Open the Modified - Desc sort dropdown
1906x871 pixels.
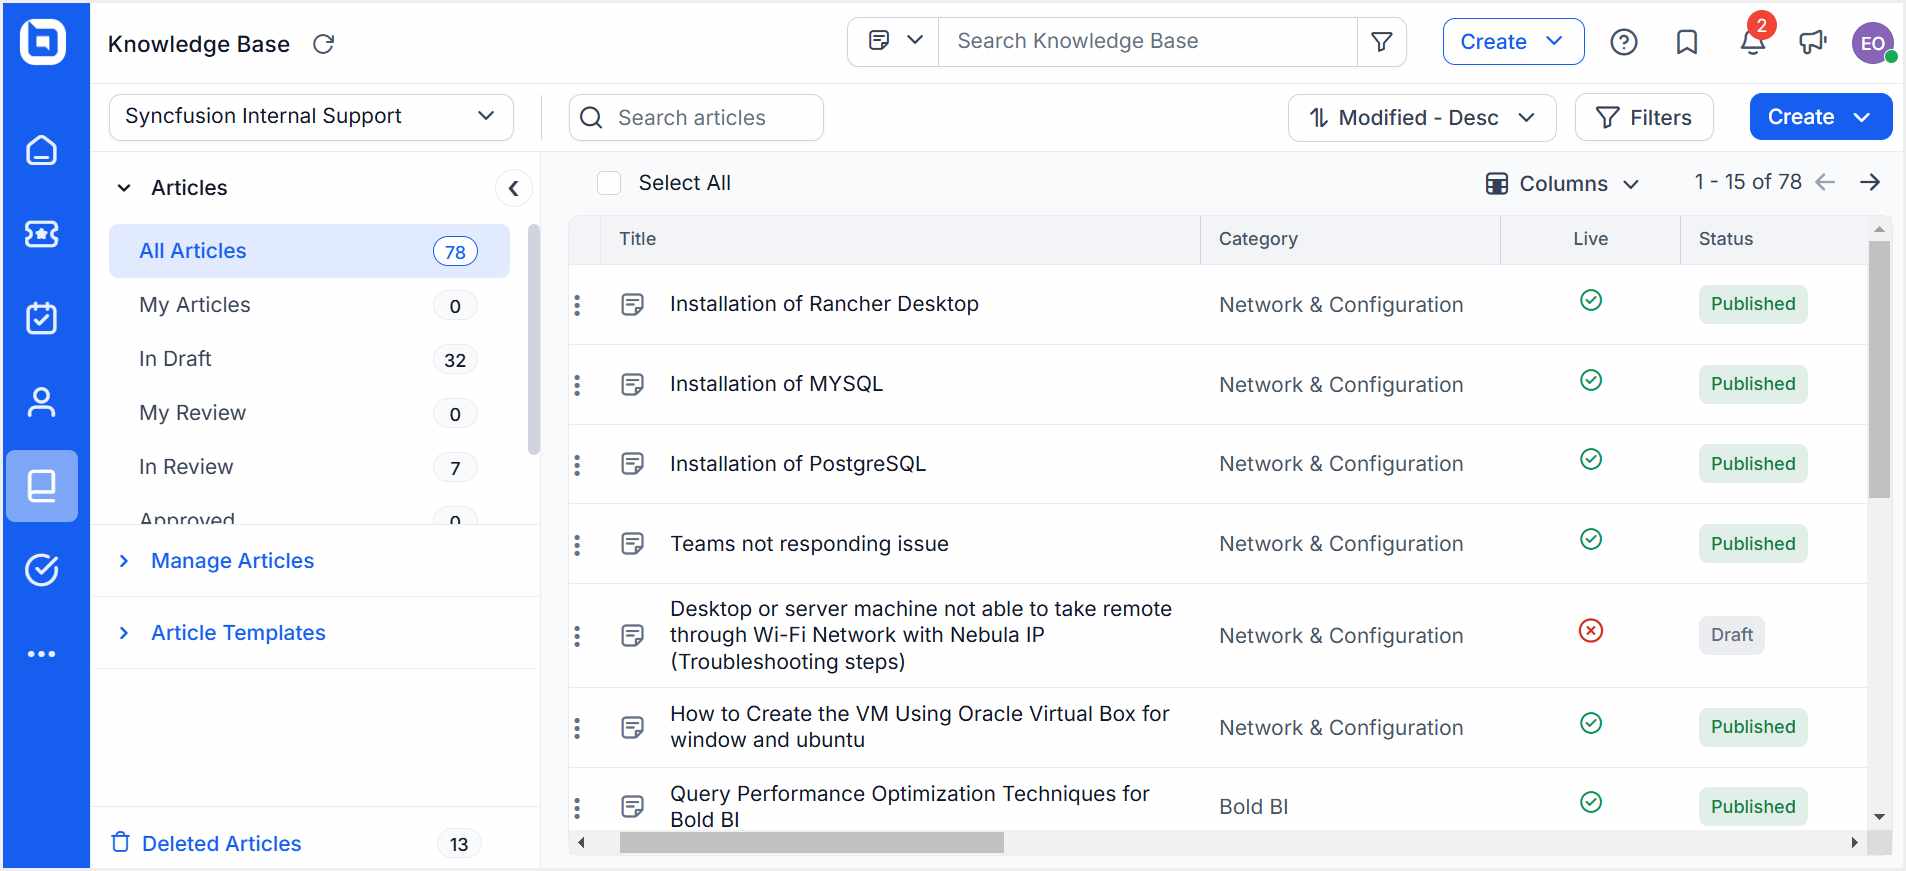[1422, 118]
